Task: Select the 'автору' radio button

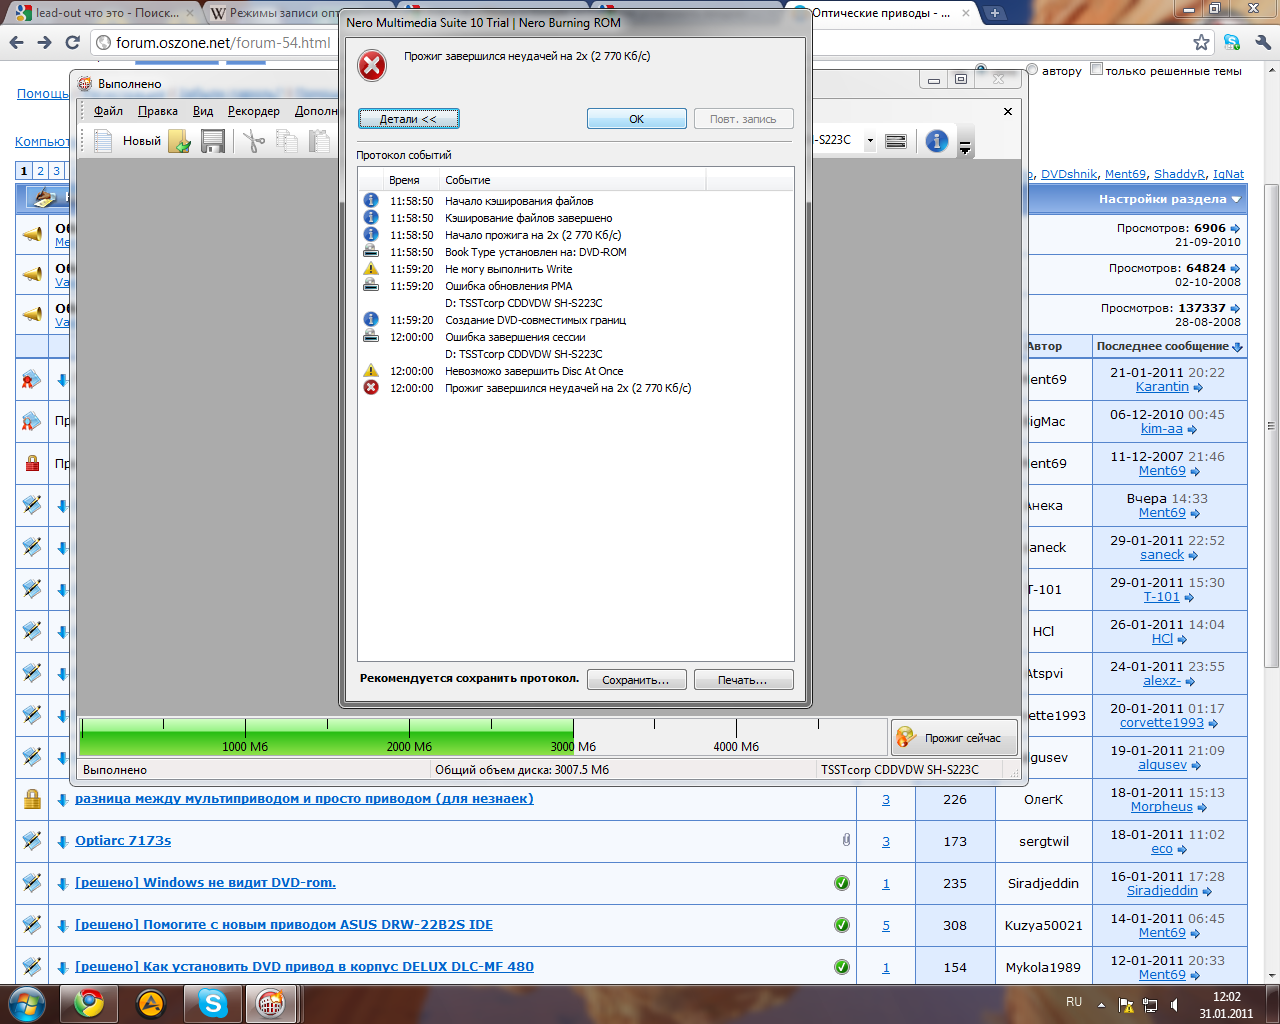Action: point(1032,70)
